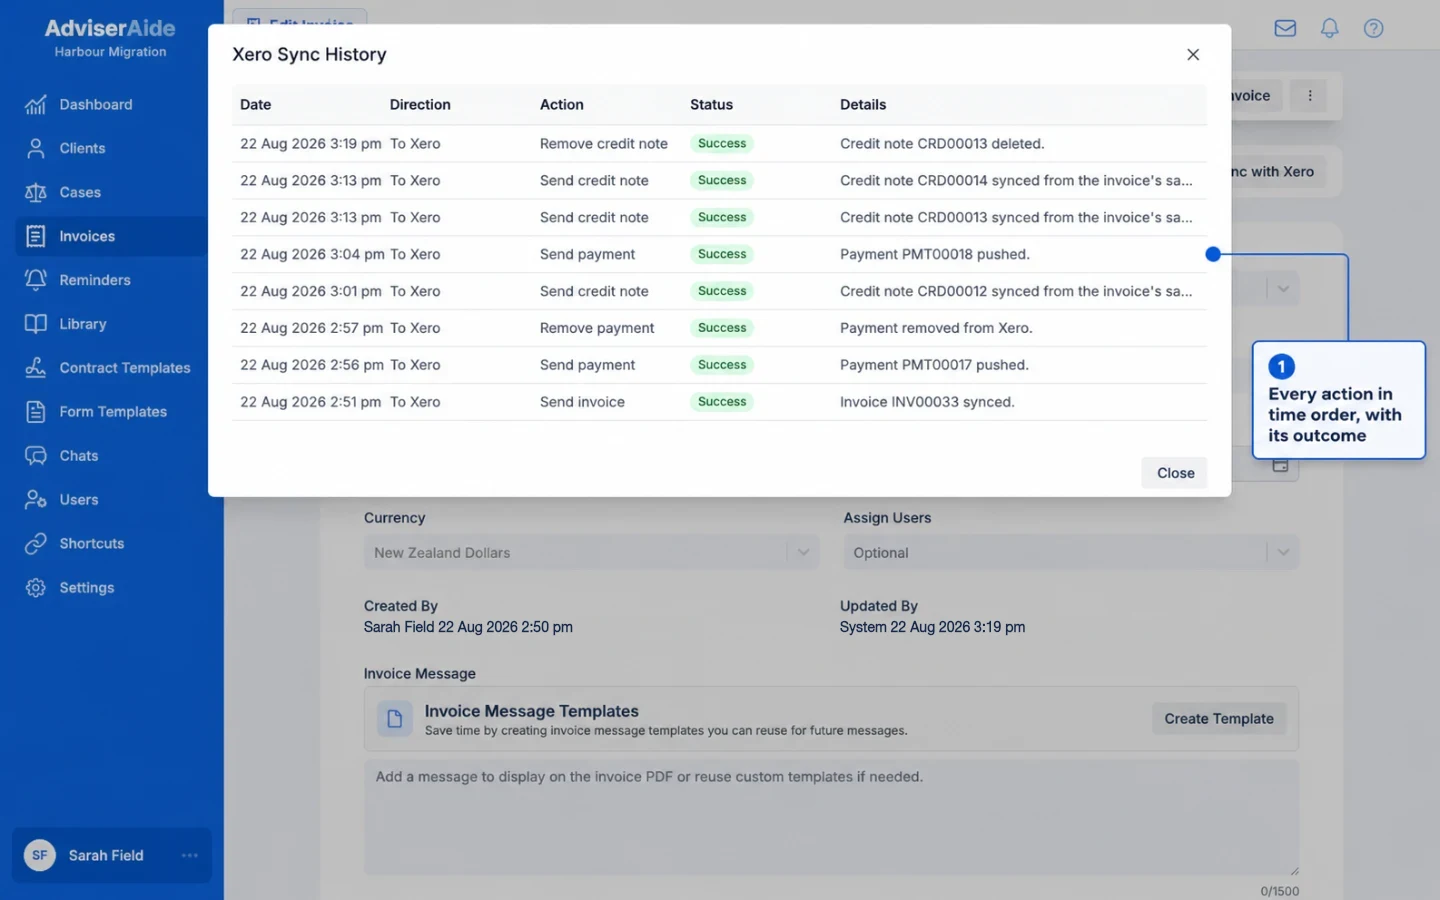
Task: Open Settings gear icon
Action: point(36,588)
